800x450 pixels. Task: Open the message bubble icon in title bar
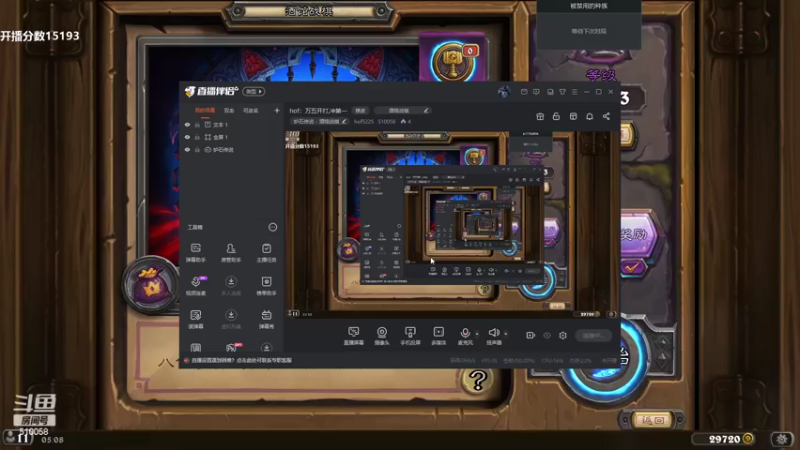tap(536, 92)
